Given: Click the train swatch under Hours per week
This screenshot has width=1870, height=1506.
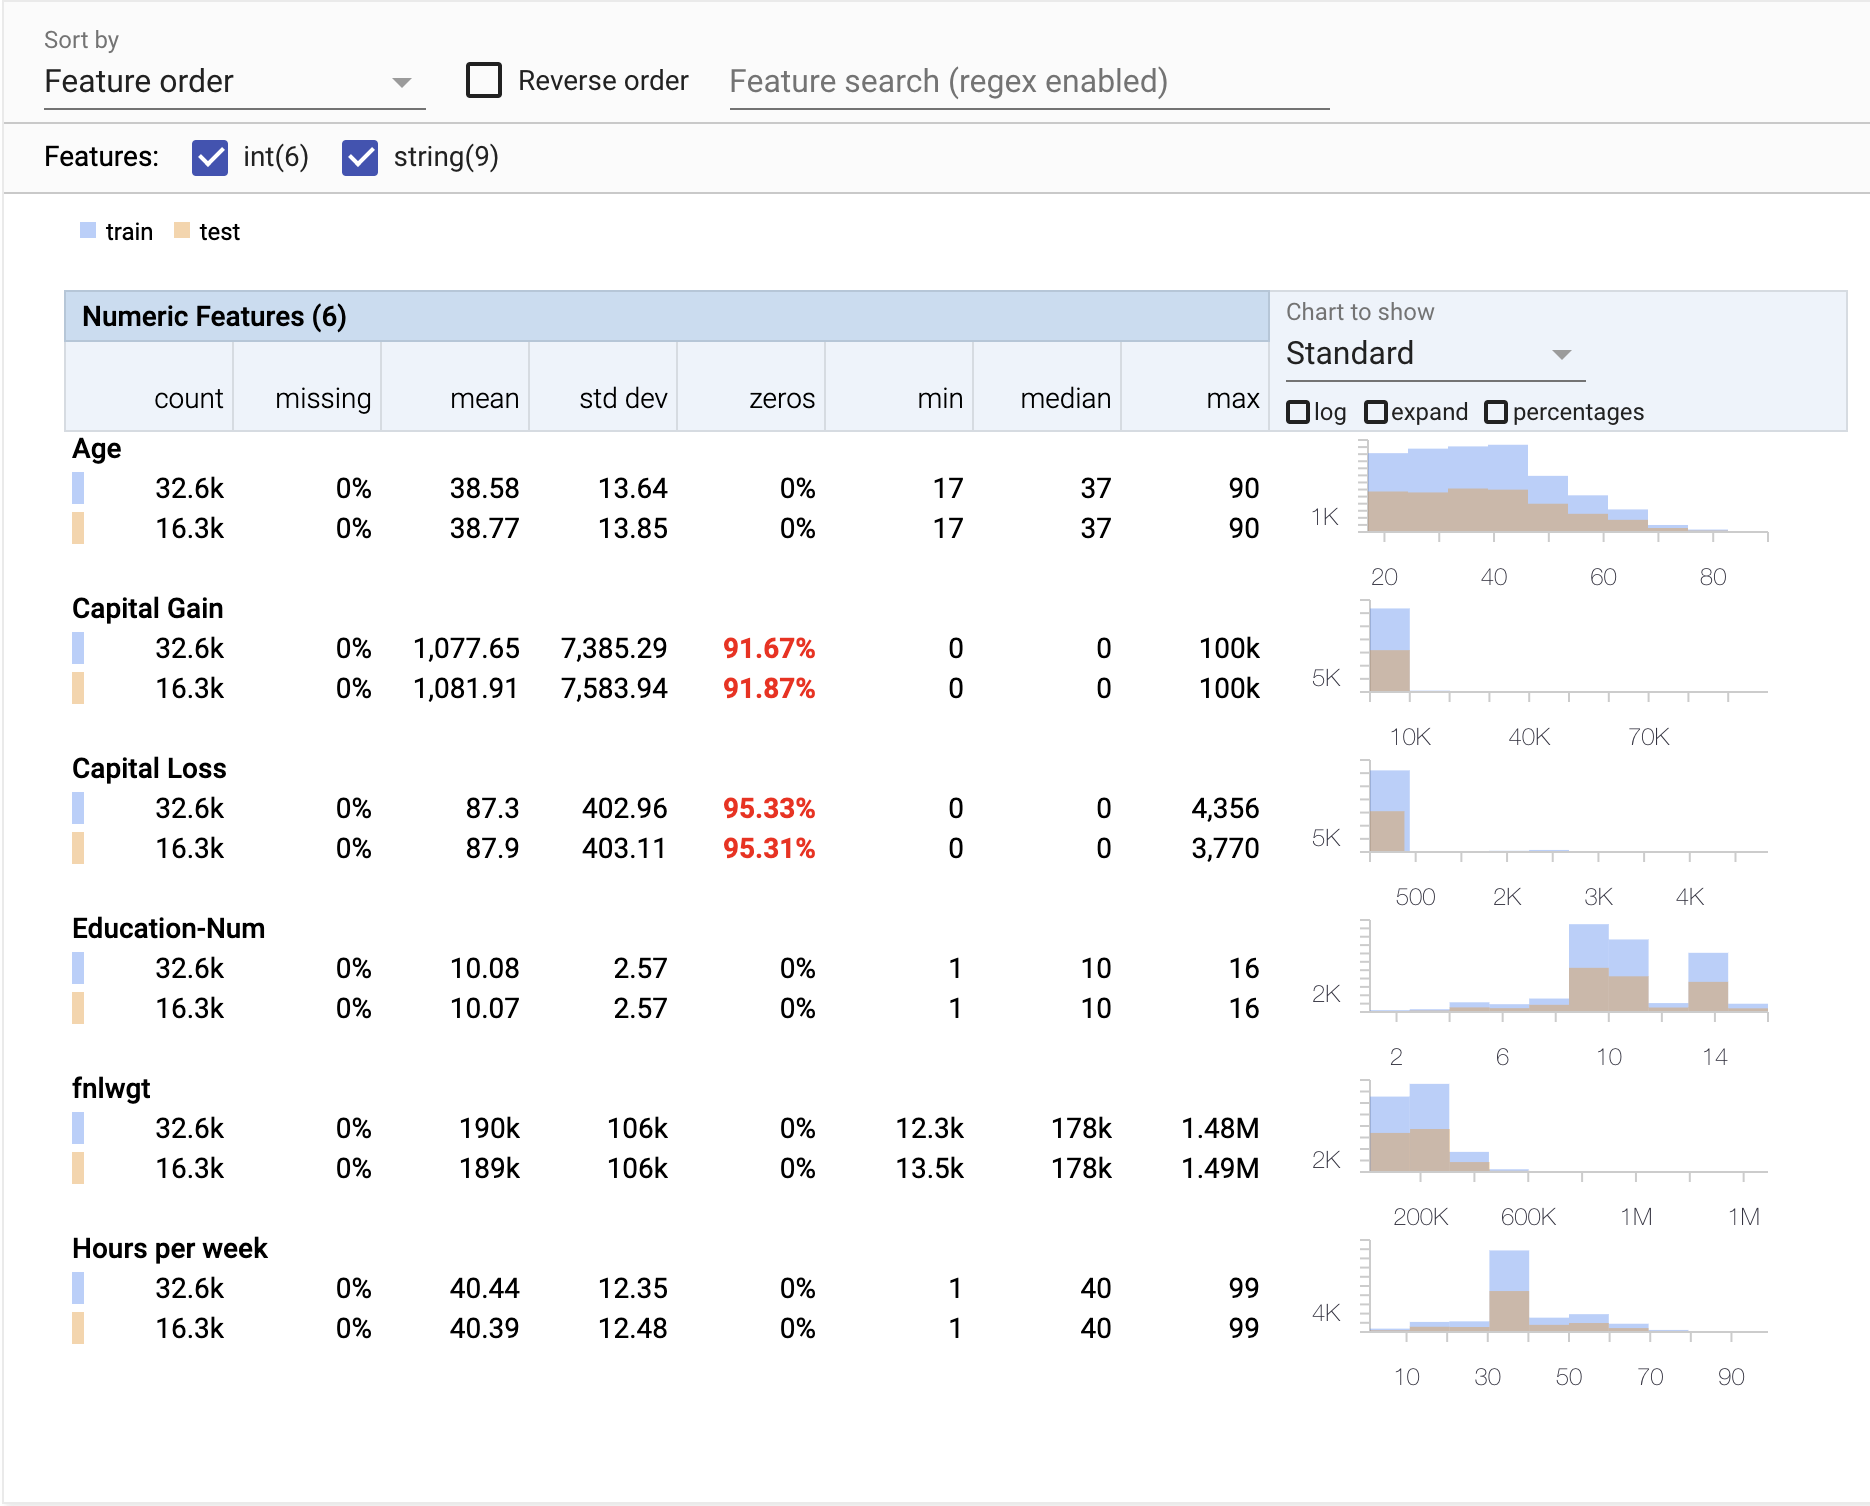Looking at the screenshot, I should (78, 1288).
